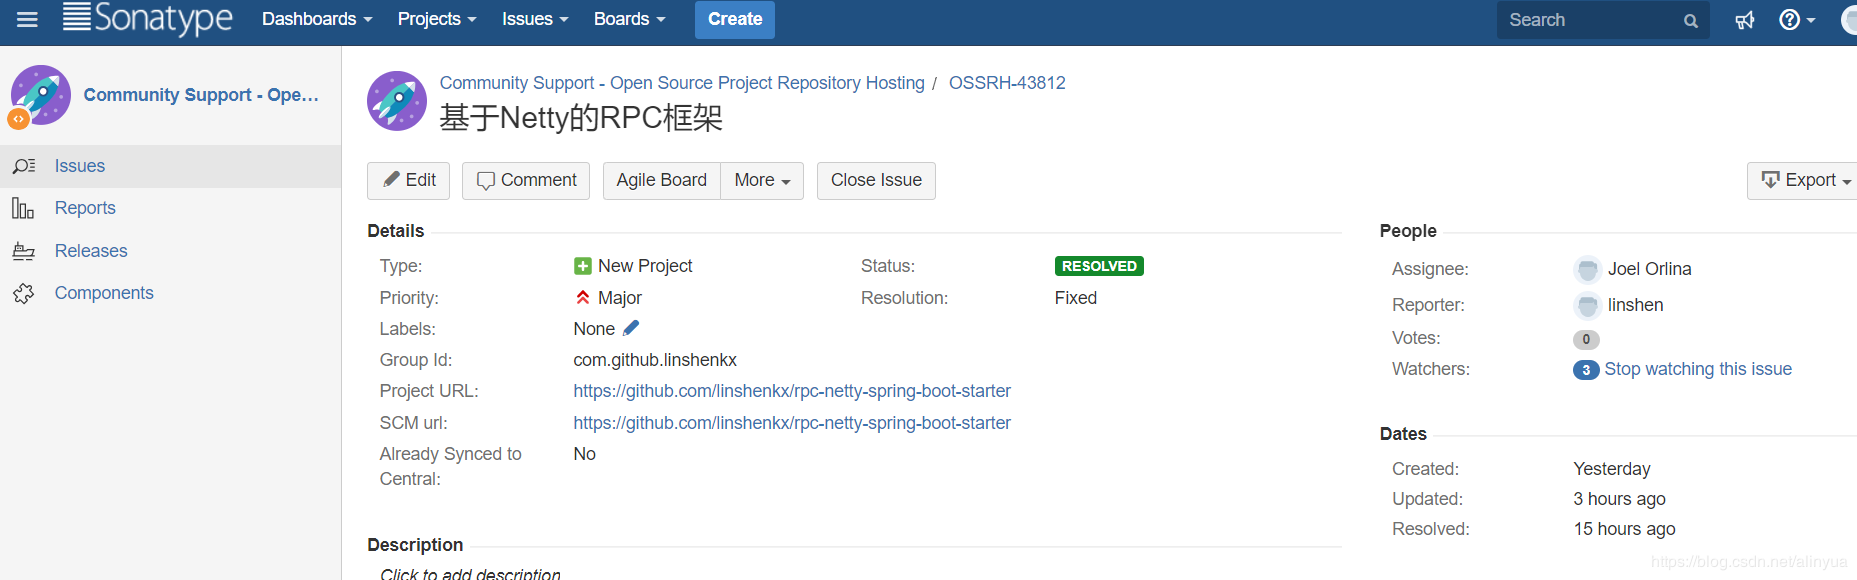Click the Resolved time 15 hours ago

pos(1624,529)
